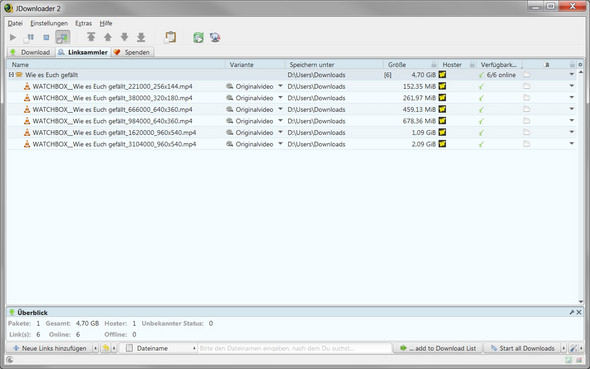Collapse the 'Wie es Euch gefällt' package
Screen dimensions: 590x369
11,75
